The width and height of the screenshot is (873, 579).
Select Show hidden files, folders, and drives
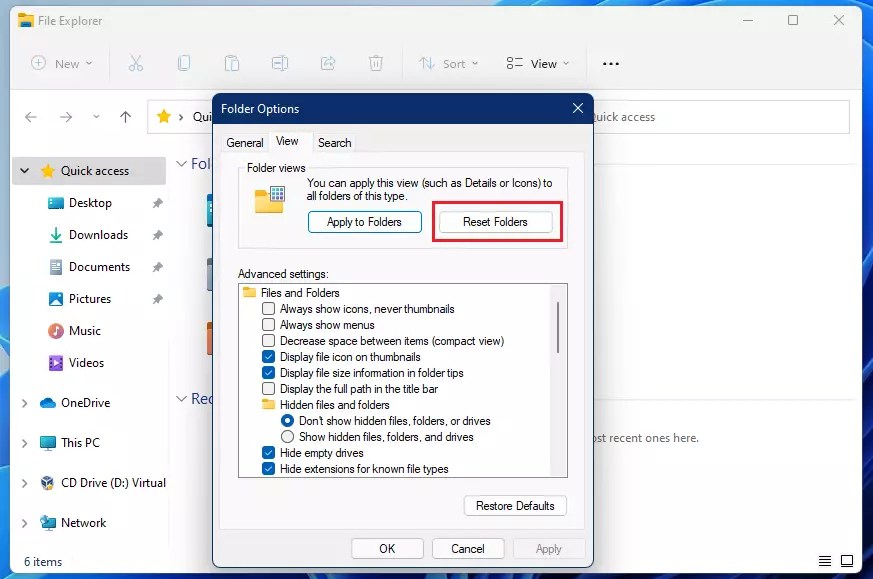[x=287, y=434]
